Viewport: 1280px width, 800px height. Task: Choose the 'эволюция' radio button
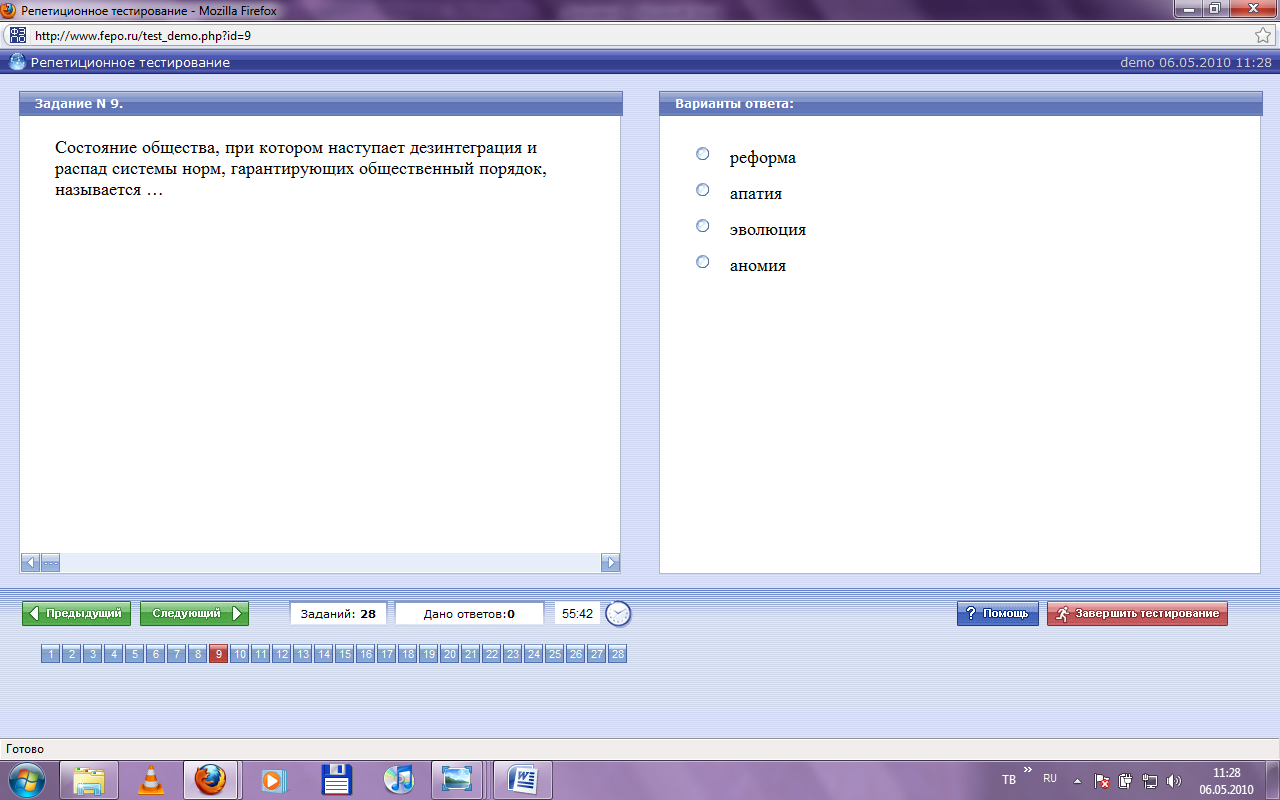703,226
